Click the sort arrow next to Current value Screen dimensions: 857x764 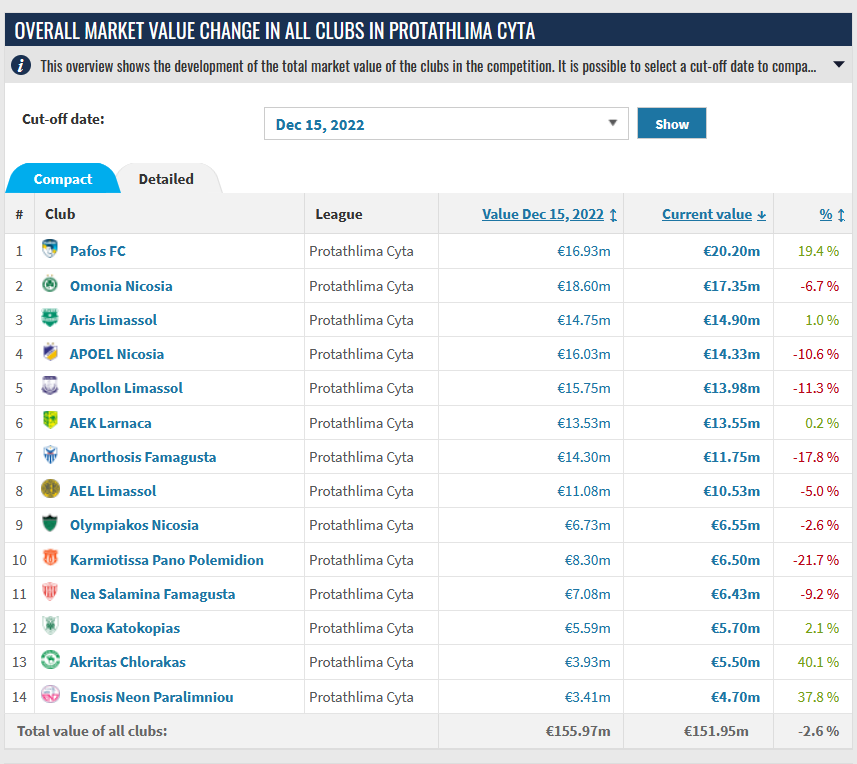pos(761,215)
